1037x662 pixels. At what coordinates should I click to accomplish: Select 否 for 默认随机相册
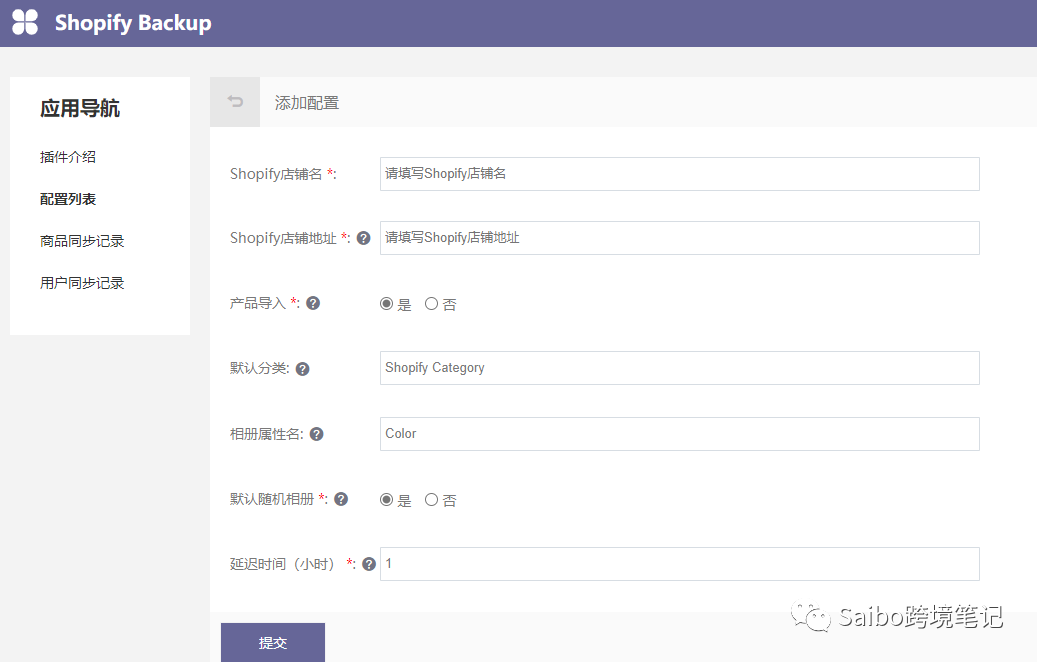point(431,498)
